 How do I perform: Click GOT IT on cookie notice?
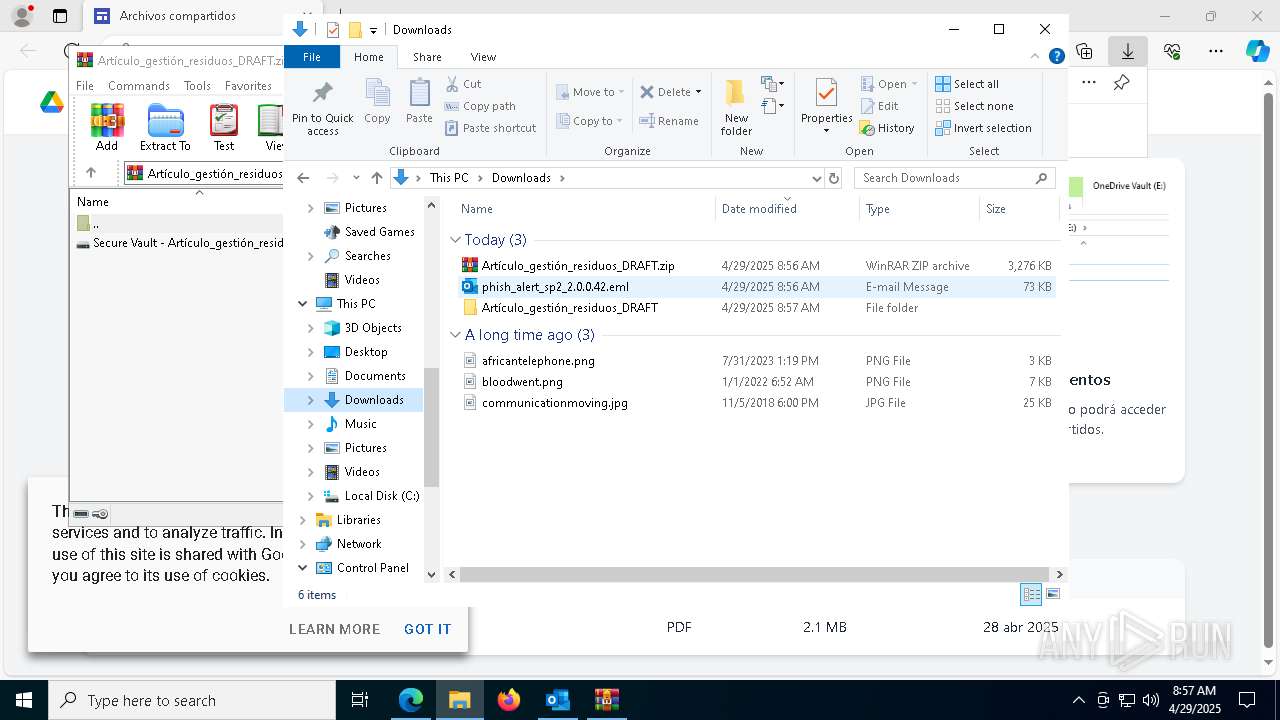(x=427, y=629)
